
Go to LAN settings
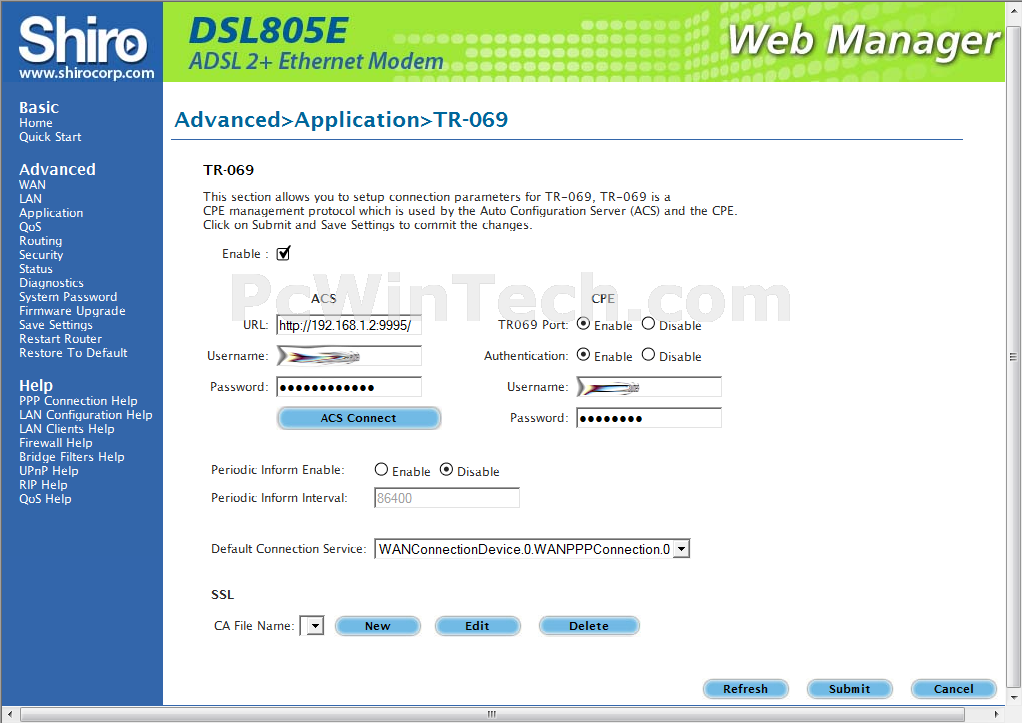click(31, 199)
